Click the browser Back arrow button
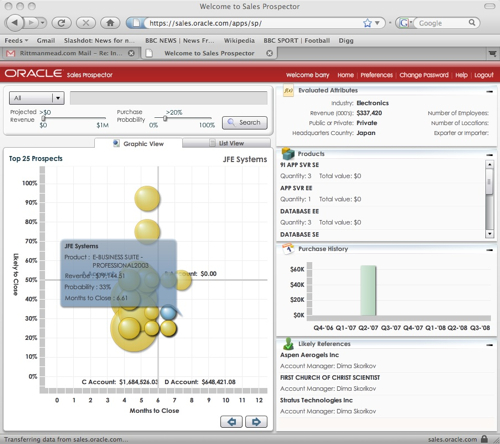 coord(15,23)
